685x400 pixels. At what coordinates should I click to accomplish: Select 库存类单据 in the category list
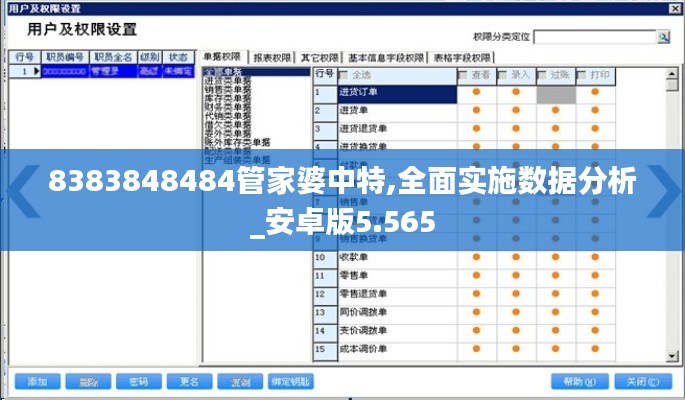click(x=228, y=98)
